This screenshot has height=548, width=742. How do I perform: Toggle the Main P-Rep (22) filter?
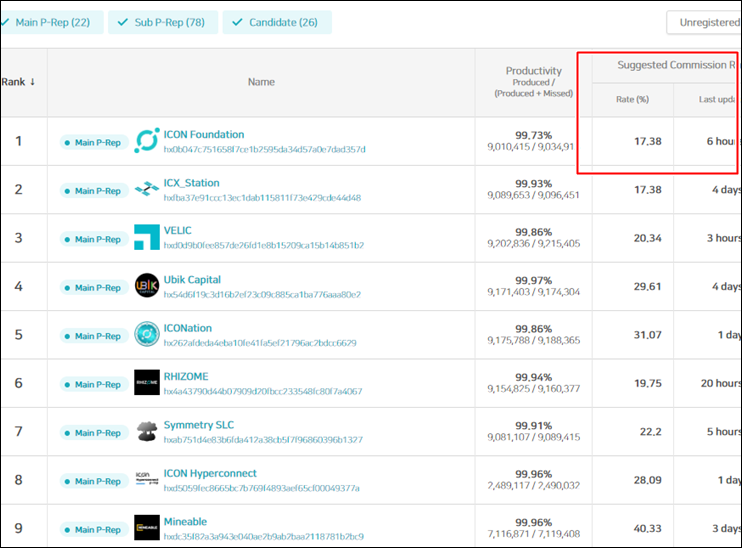pyautogui.click(x=51, y=22)
